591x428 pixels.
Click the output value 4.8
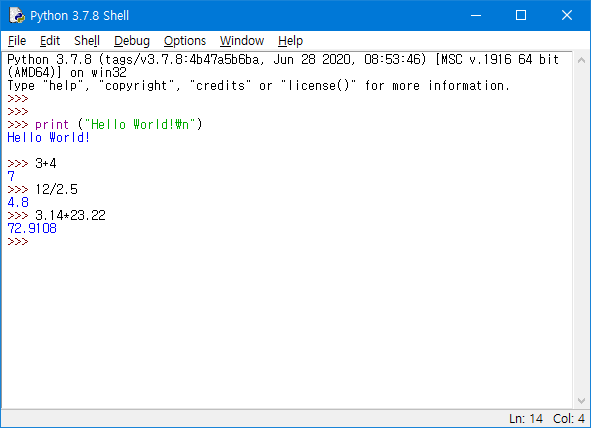18,202
